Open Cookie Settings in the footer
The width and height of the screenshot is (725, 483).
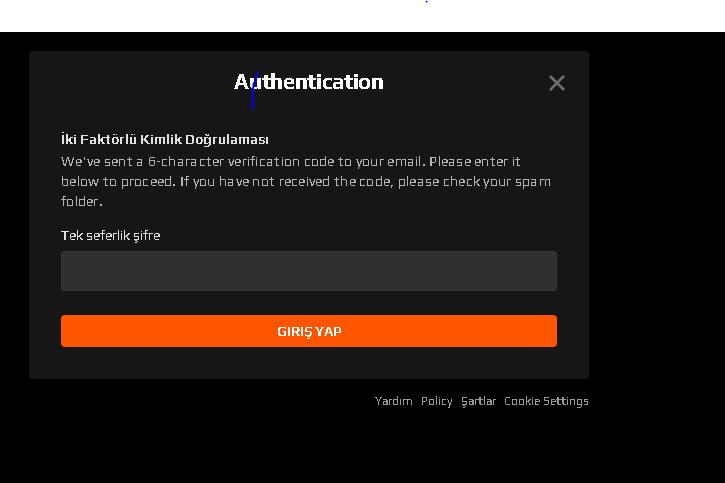[546, 401]
